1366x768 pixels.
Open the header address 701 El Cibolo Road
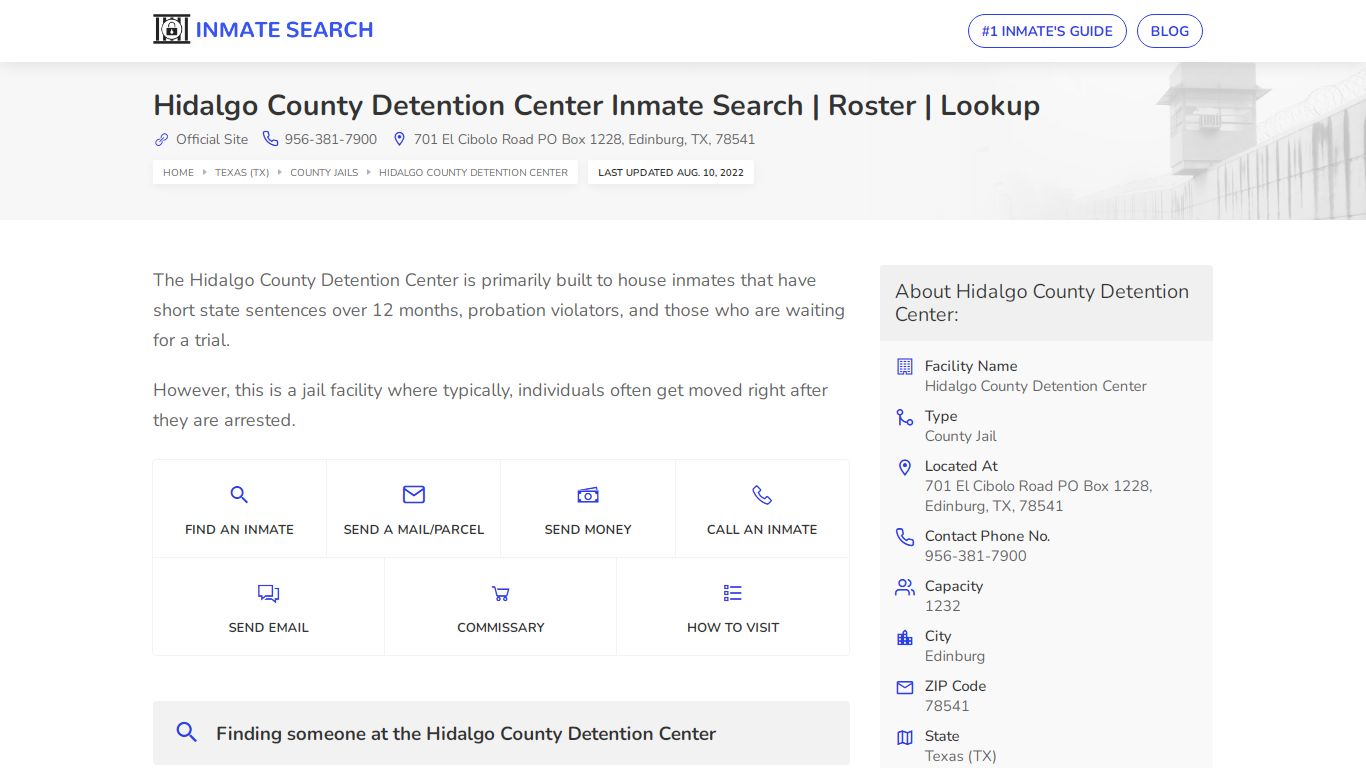coord(584,139)
